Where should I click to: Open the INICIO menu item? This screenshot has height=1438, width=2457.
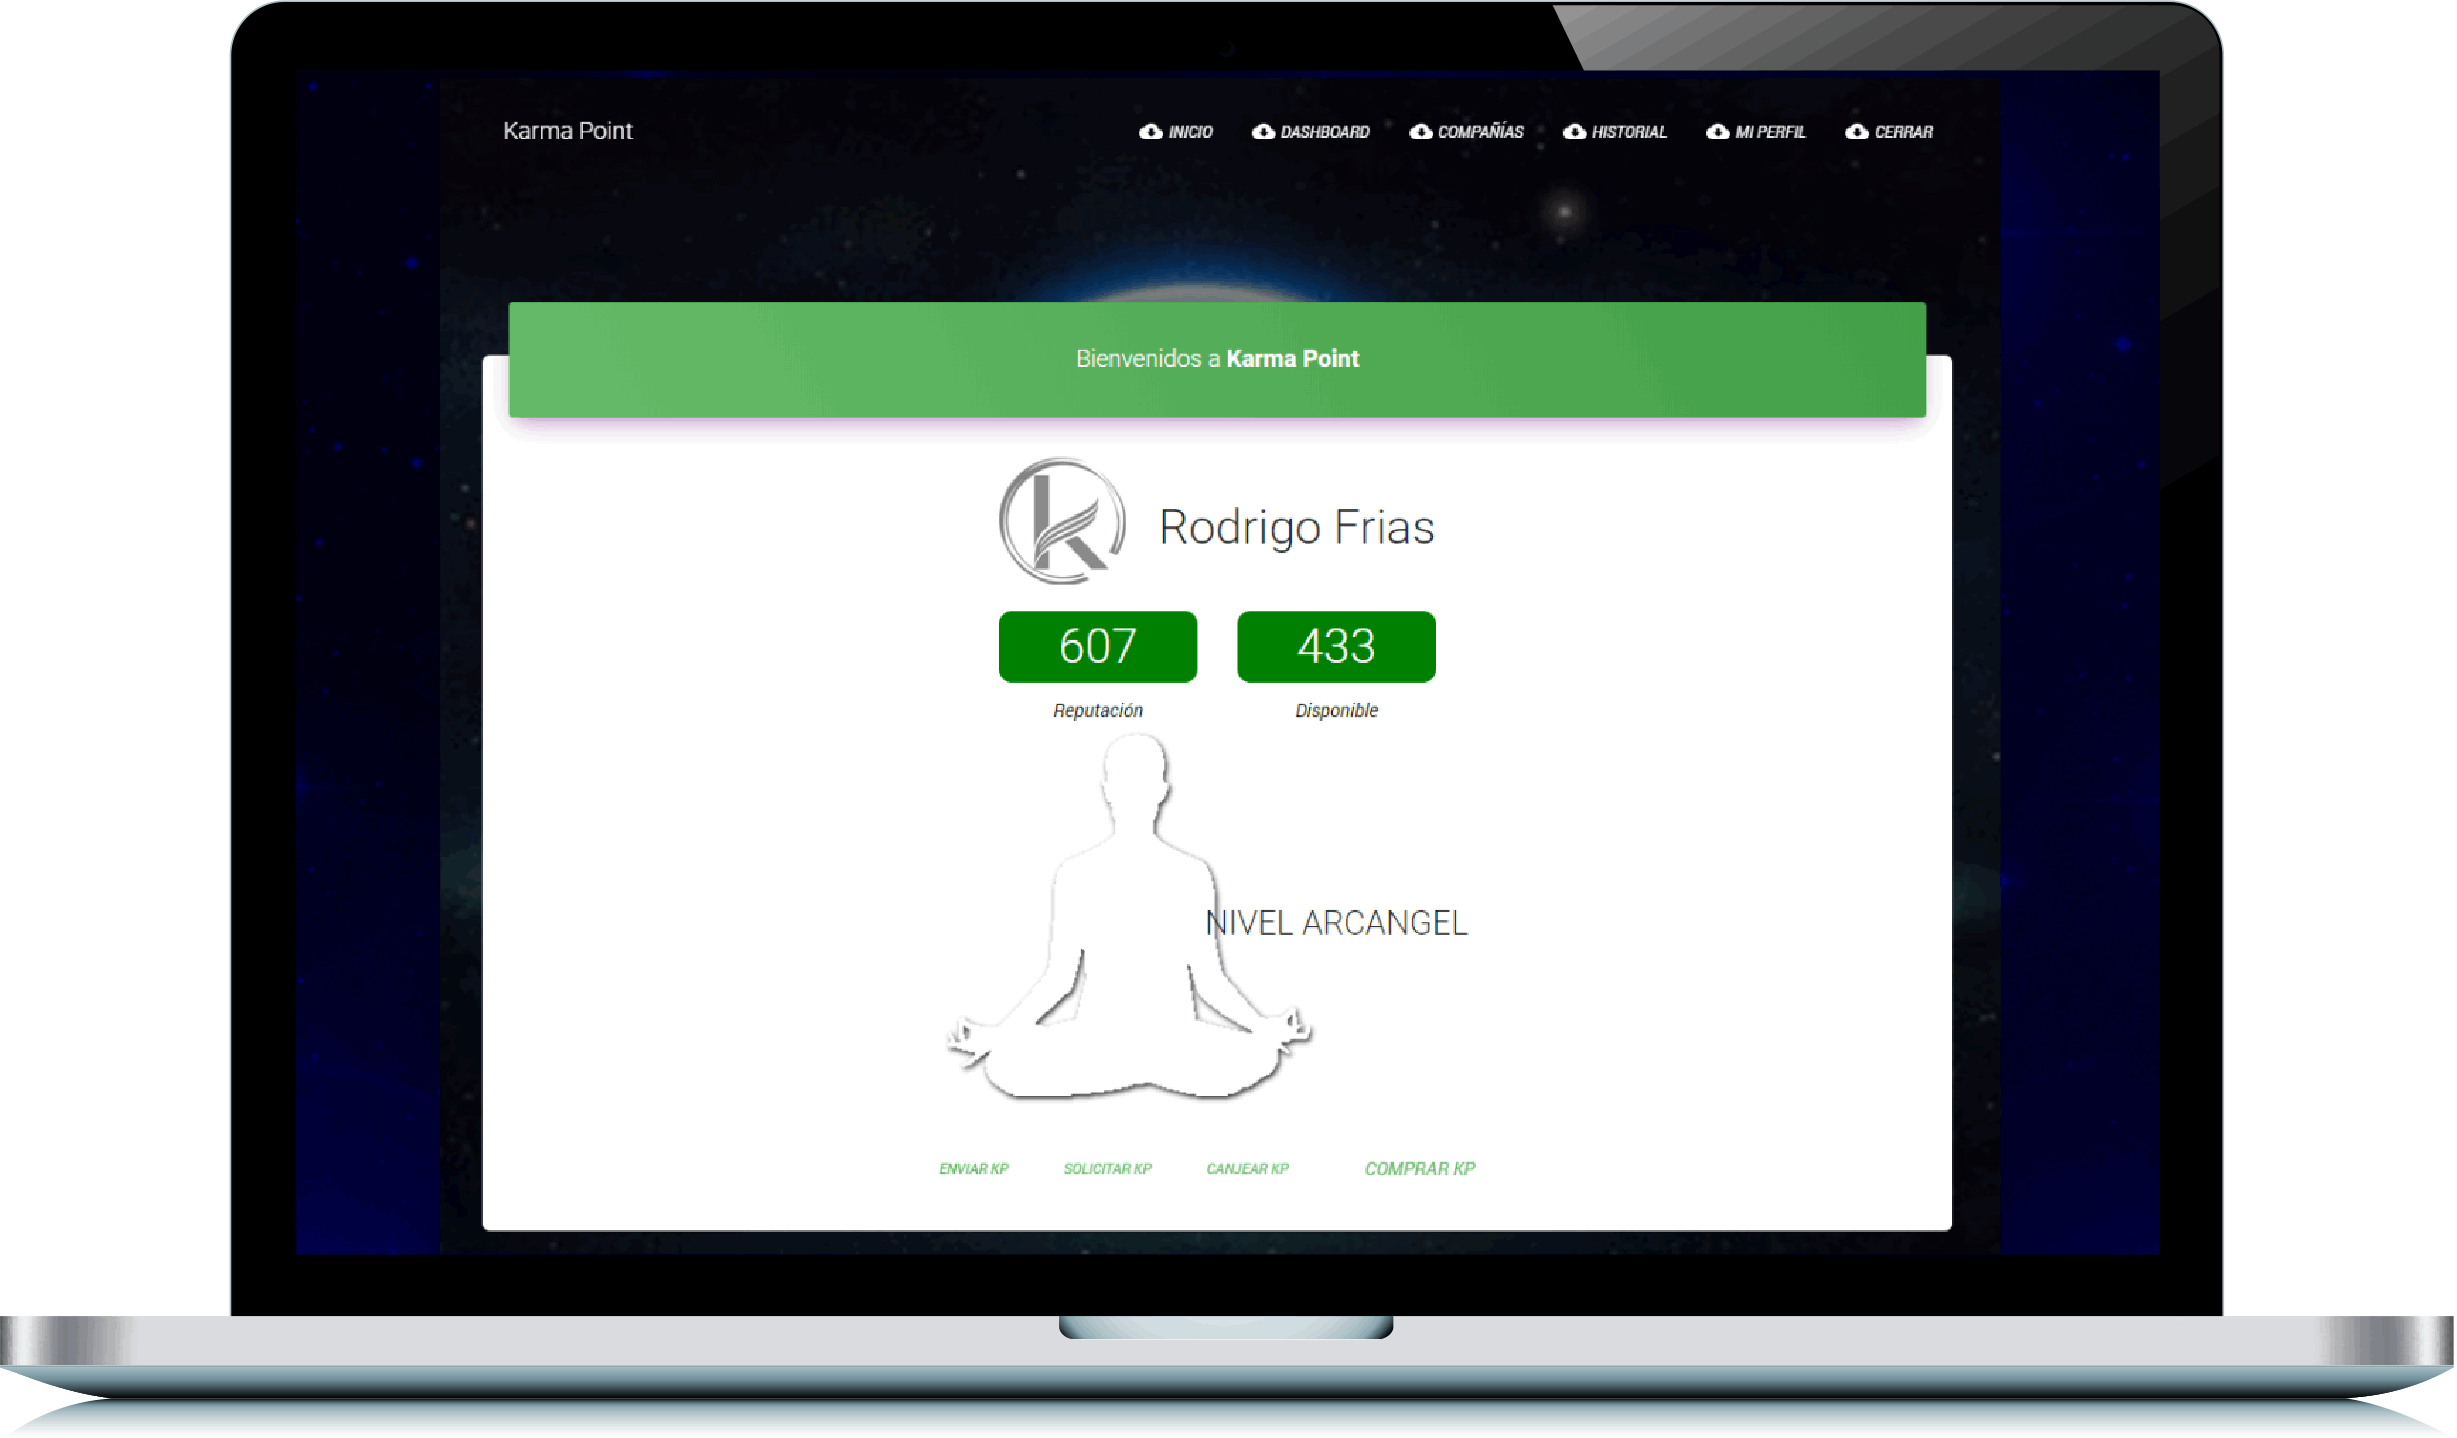(x=1190, y=132)
